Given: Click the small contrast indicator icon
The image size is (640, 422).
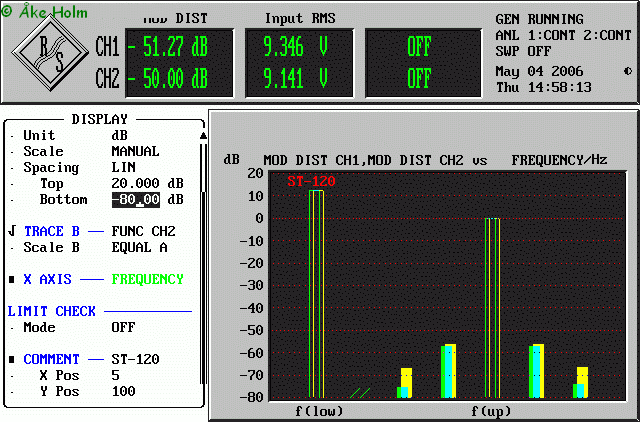Looking at the screenshot, I should click(628, 71).
